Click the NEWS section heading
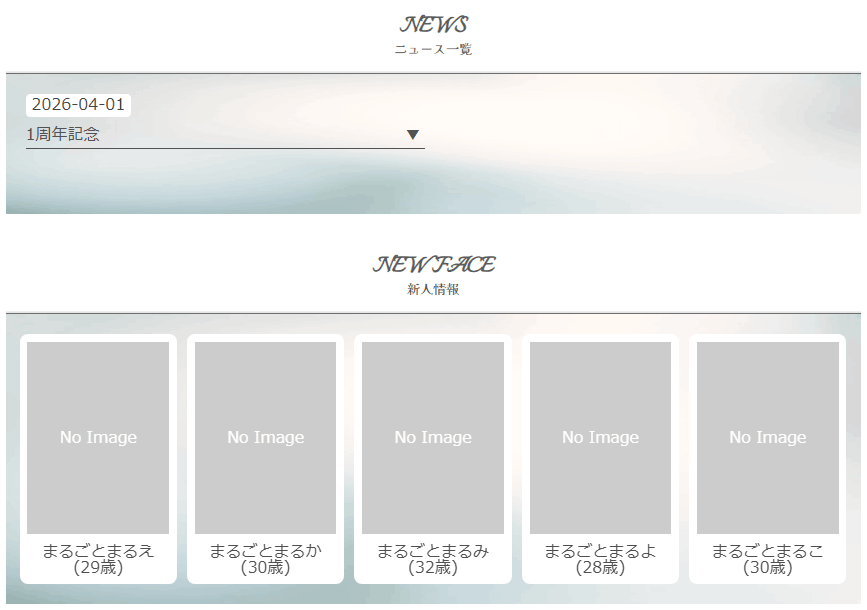Image resolution: width=867 pixels, height=610 pixels. click(x=433, y=25)
